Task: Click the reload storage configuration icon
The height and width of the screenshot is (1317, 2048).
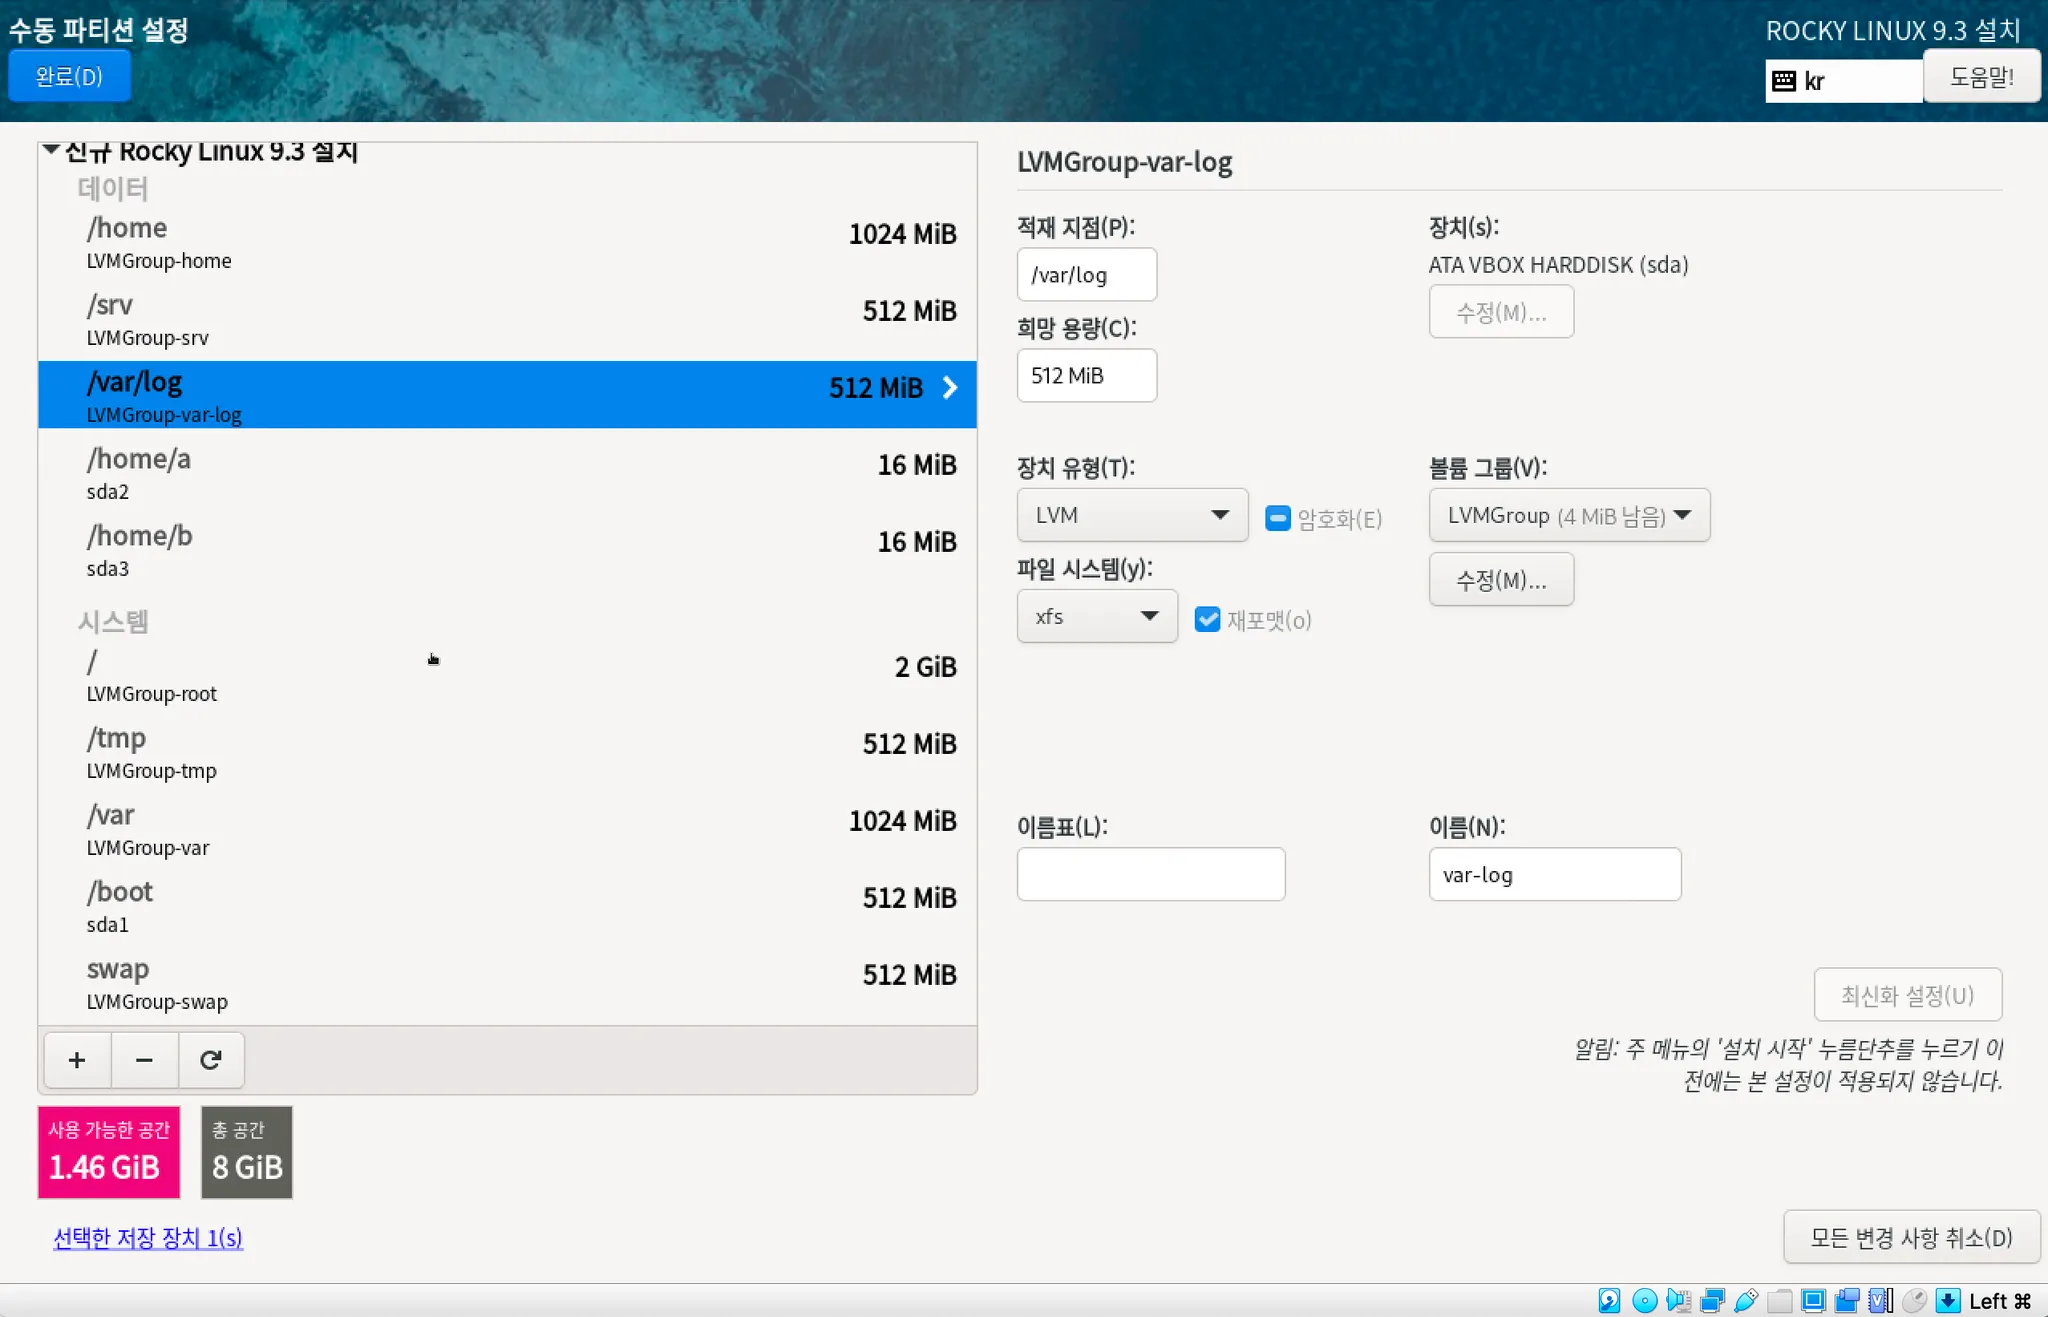Action: click(210, 1060)
